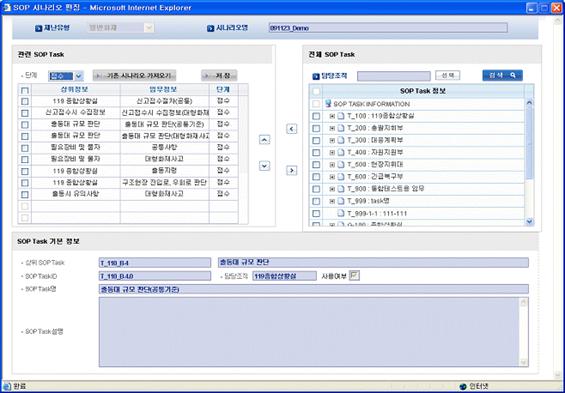
Task: Select the SOP TASK INFORMATION root label
Action: [372, 104]
